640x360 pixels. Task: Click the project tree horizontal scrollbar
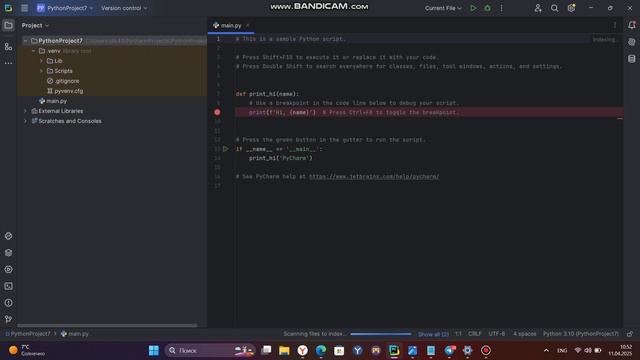(x=107, y=326)
